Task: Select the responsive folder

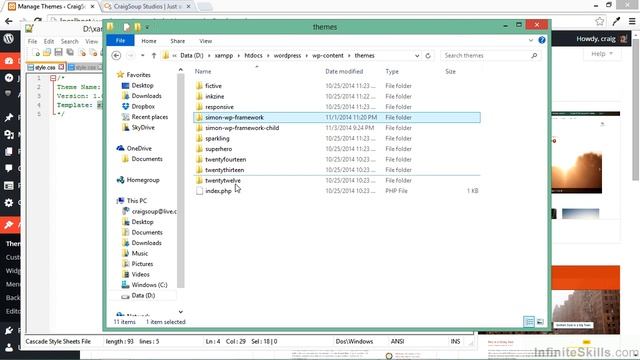Action: (220, 107)
